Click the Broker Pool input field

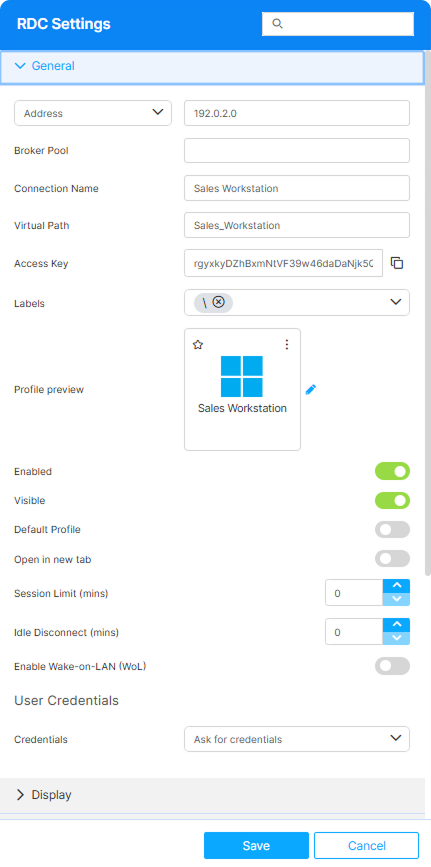(297, 150)
